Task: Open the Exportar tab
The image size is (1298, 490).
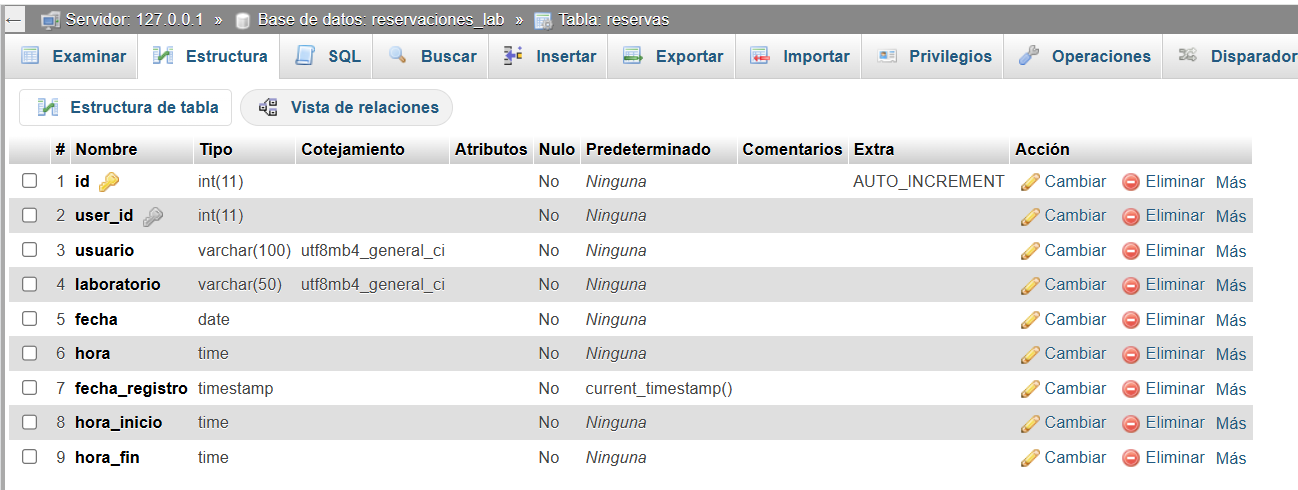Action: tap(673, 57)
